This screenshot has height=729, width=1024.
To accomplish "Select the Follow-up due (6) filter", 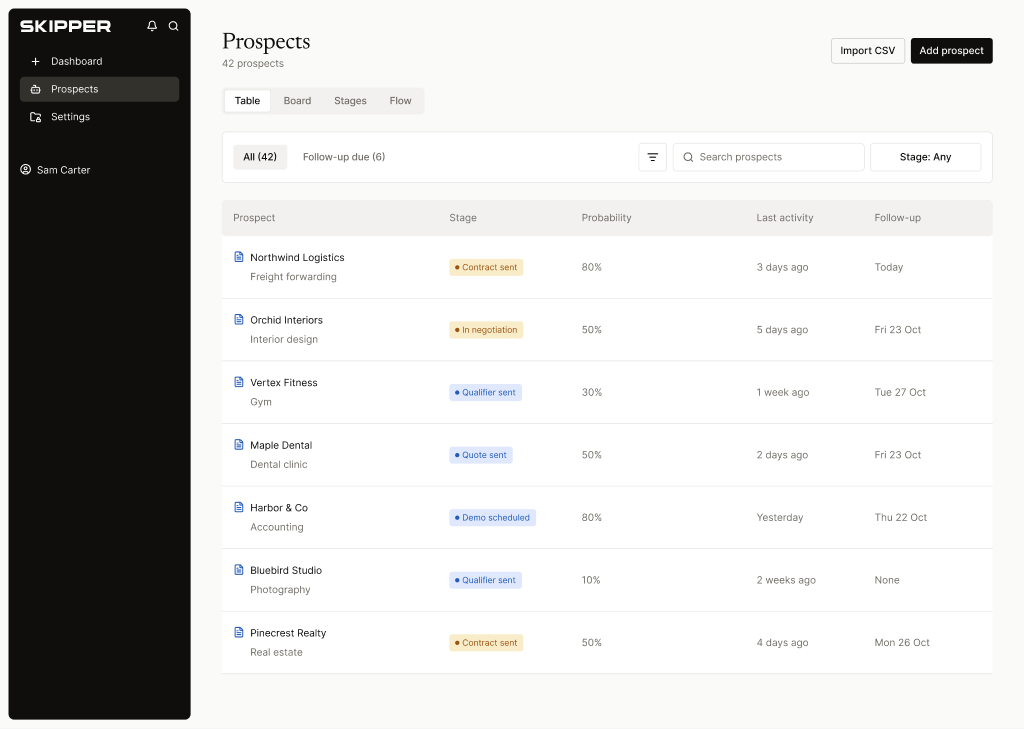I will pos(344,157).
